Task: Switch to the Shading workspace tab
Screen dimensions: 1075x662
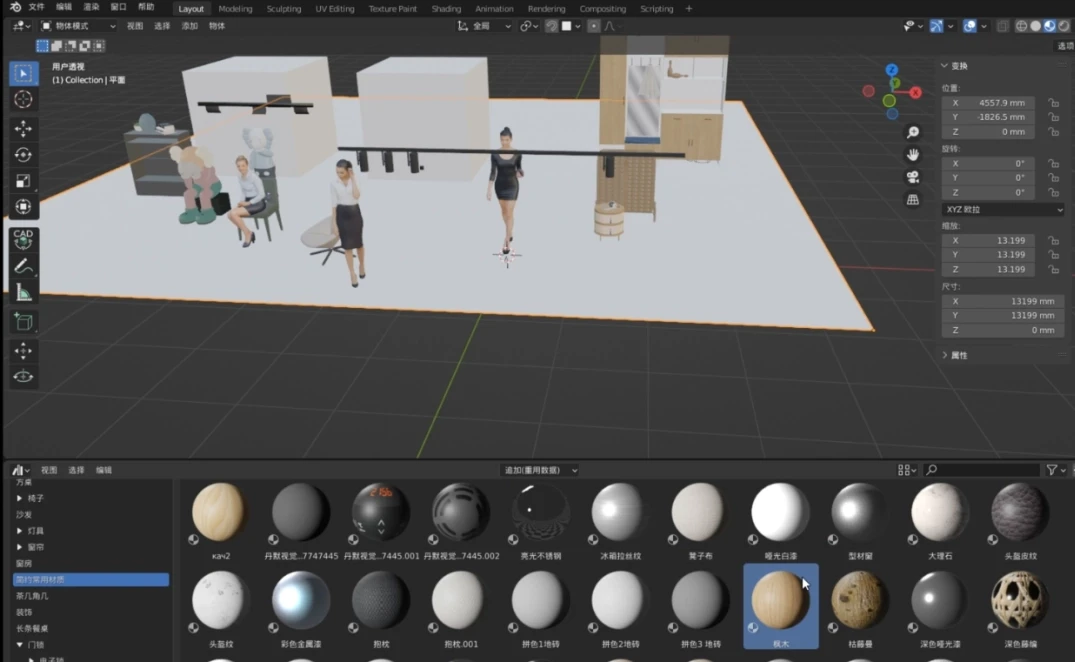Action: (446, 9)
